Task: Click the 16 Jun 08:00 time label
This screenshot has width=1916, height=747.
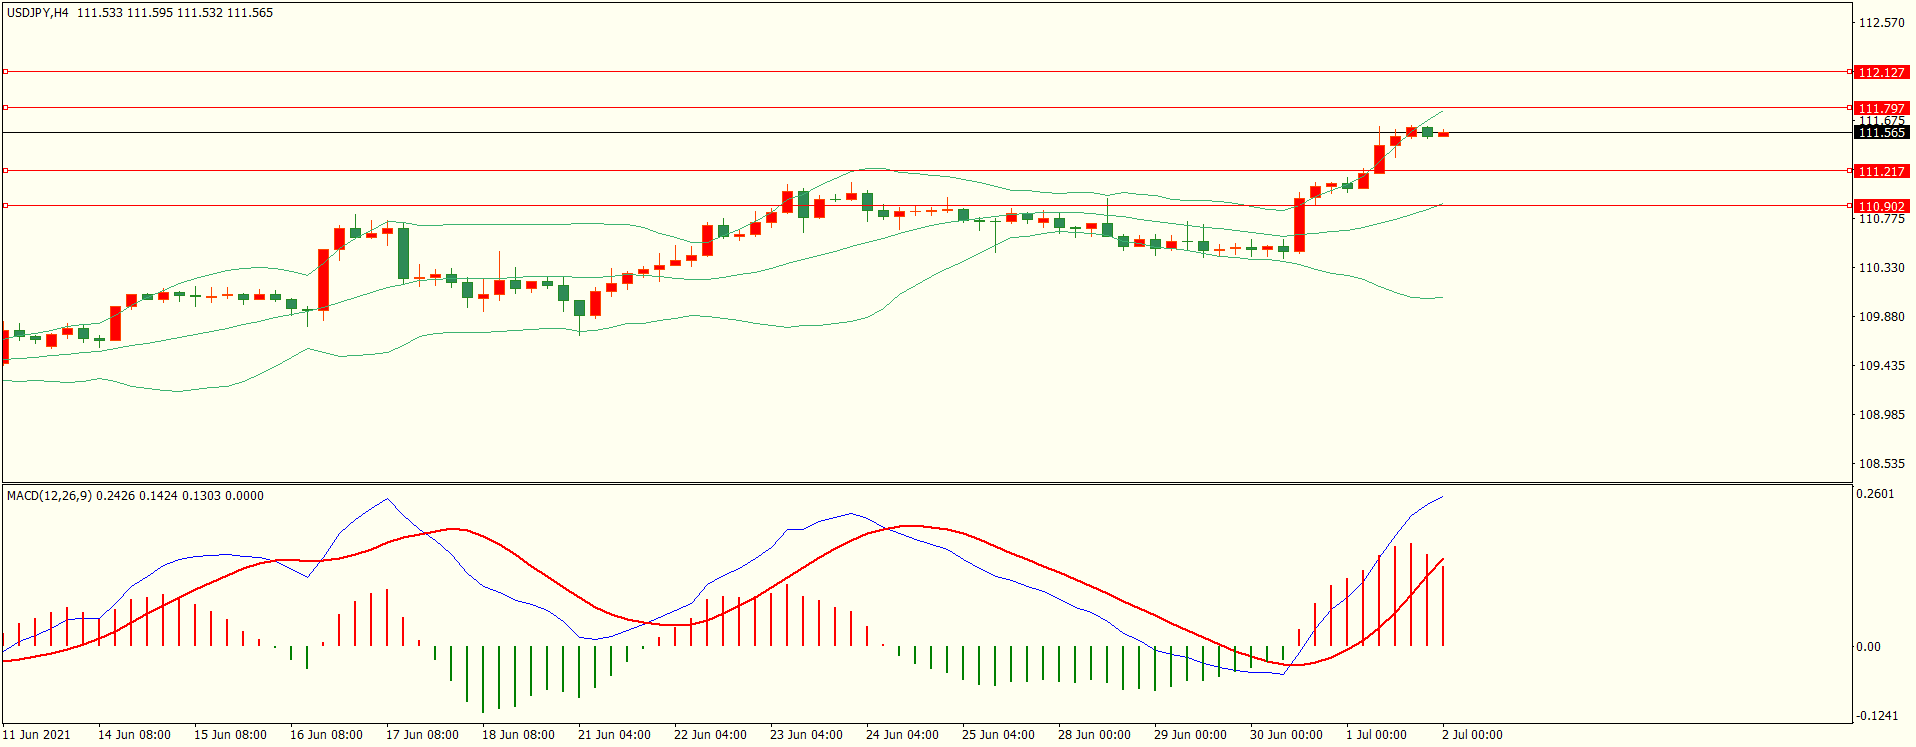Action: click(x=326, y=735)
